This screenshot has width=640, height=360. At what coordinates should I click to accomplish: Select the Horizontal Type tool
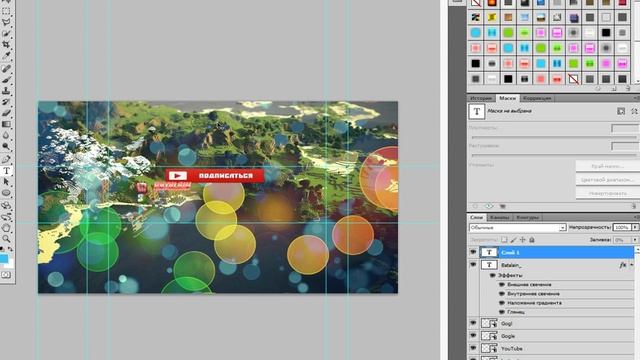[x=6, y=171]
